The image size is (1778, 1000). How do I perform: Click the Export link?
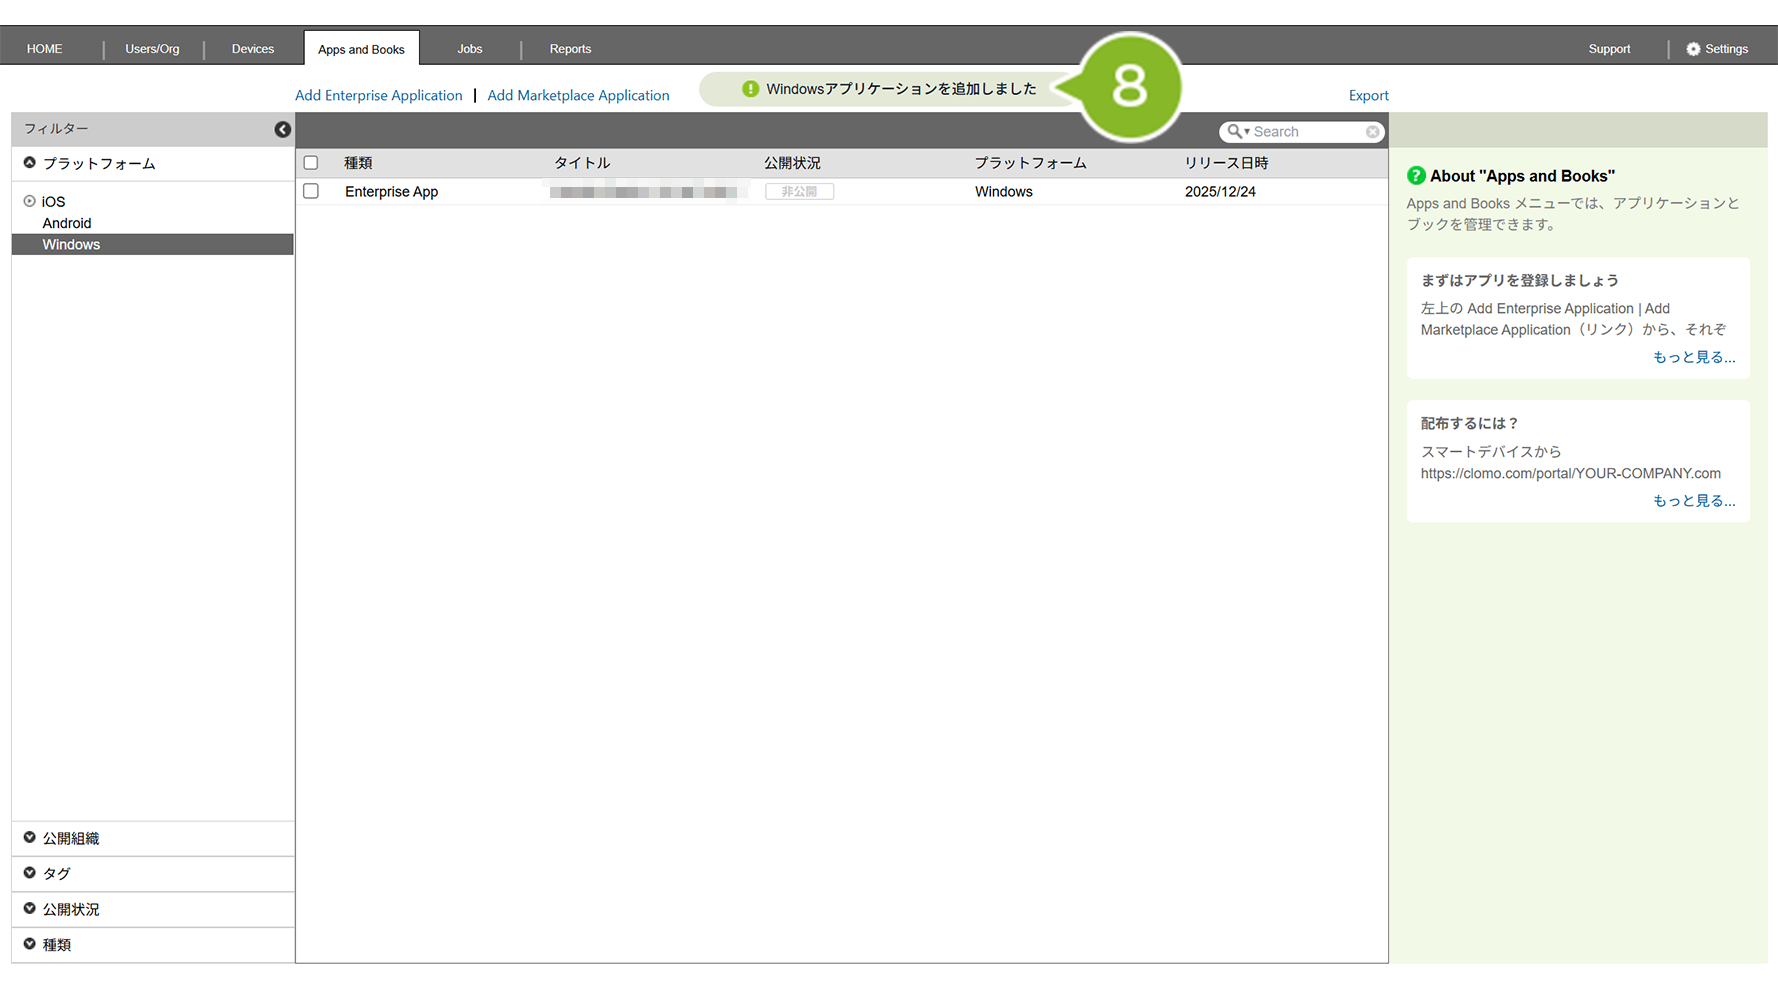1368,96
